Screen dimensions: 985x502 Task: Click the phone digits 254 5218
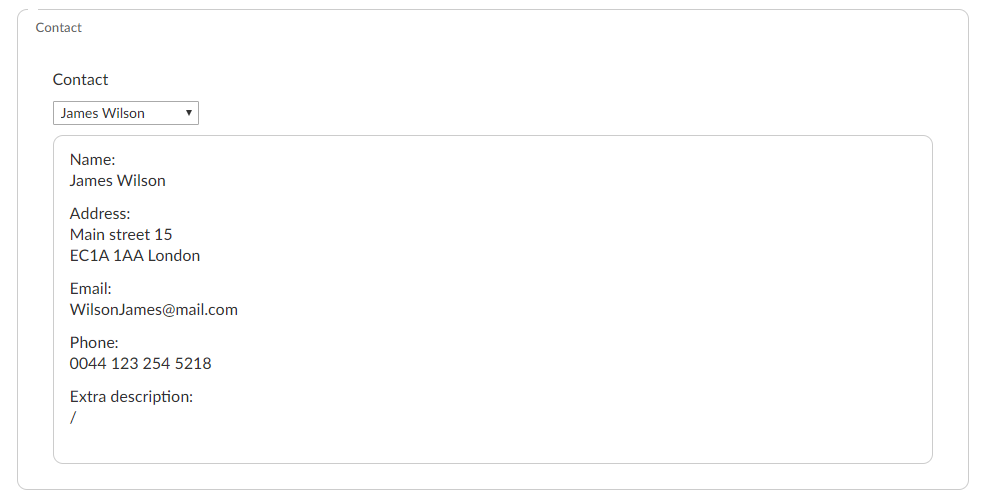pyautogui.click(x=177, y=364)
